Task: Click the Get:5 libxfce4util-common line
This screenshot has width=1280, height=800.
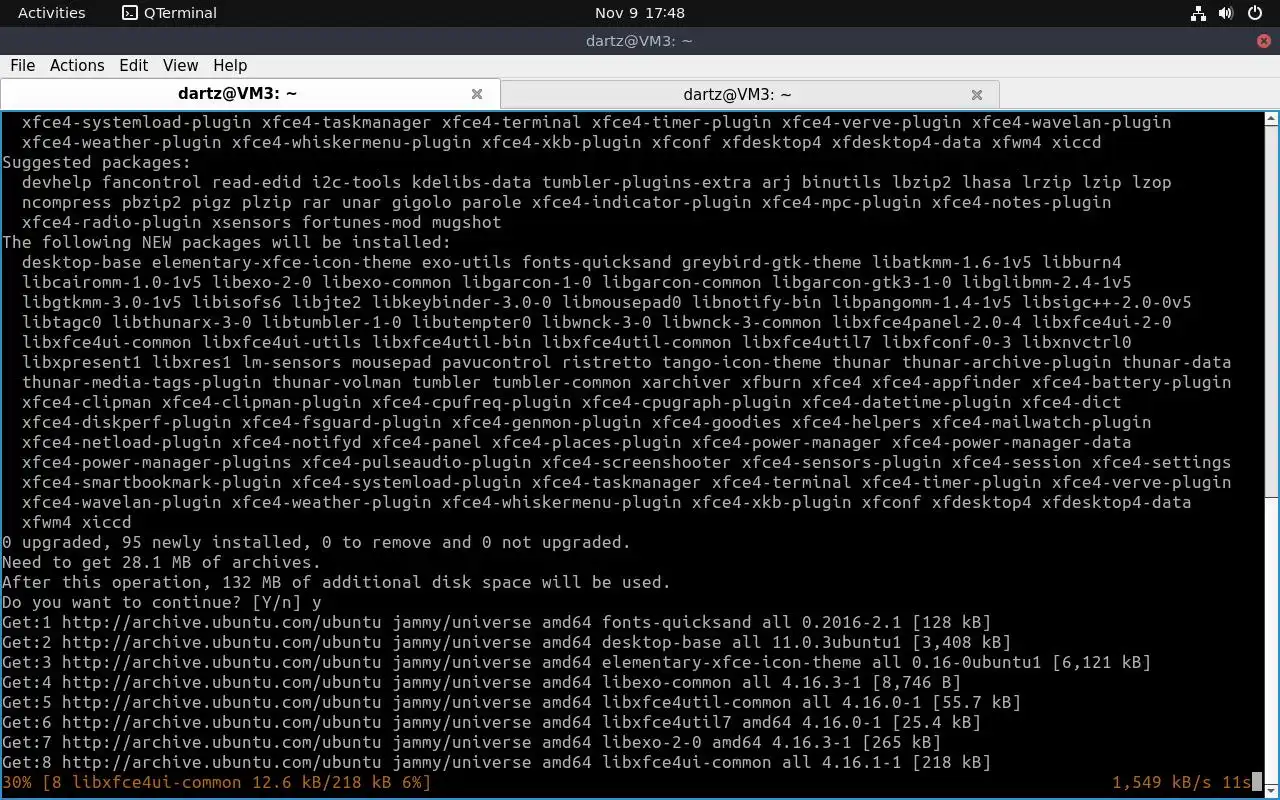Action: tap(511, 702)
